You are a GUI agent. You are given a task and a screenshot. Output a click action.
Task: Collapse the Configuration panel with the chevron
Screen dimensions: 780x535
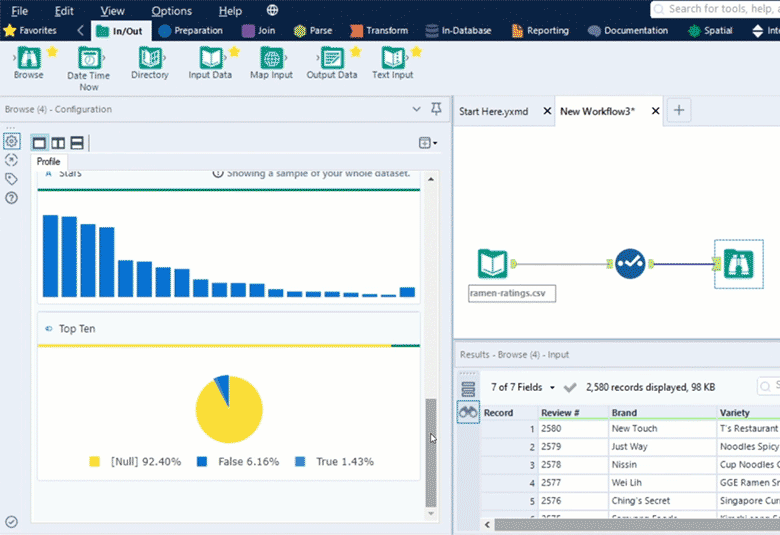pos(417,109)
